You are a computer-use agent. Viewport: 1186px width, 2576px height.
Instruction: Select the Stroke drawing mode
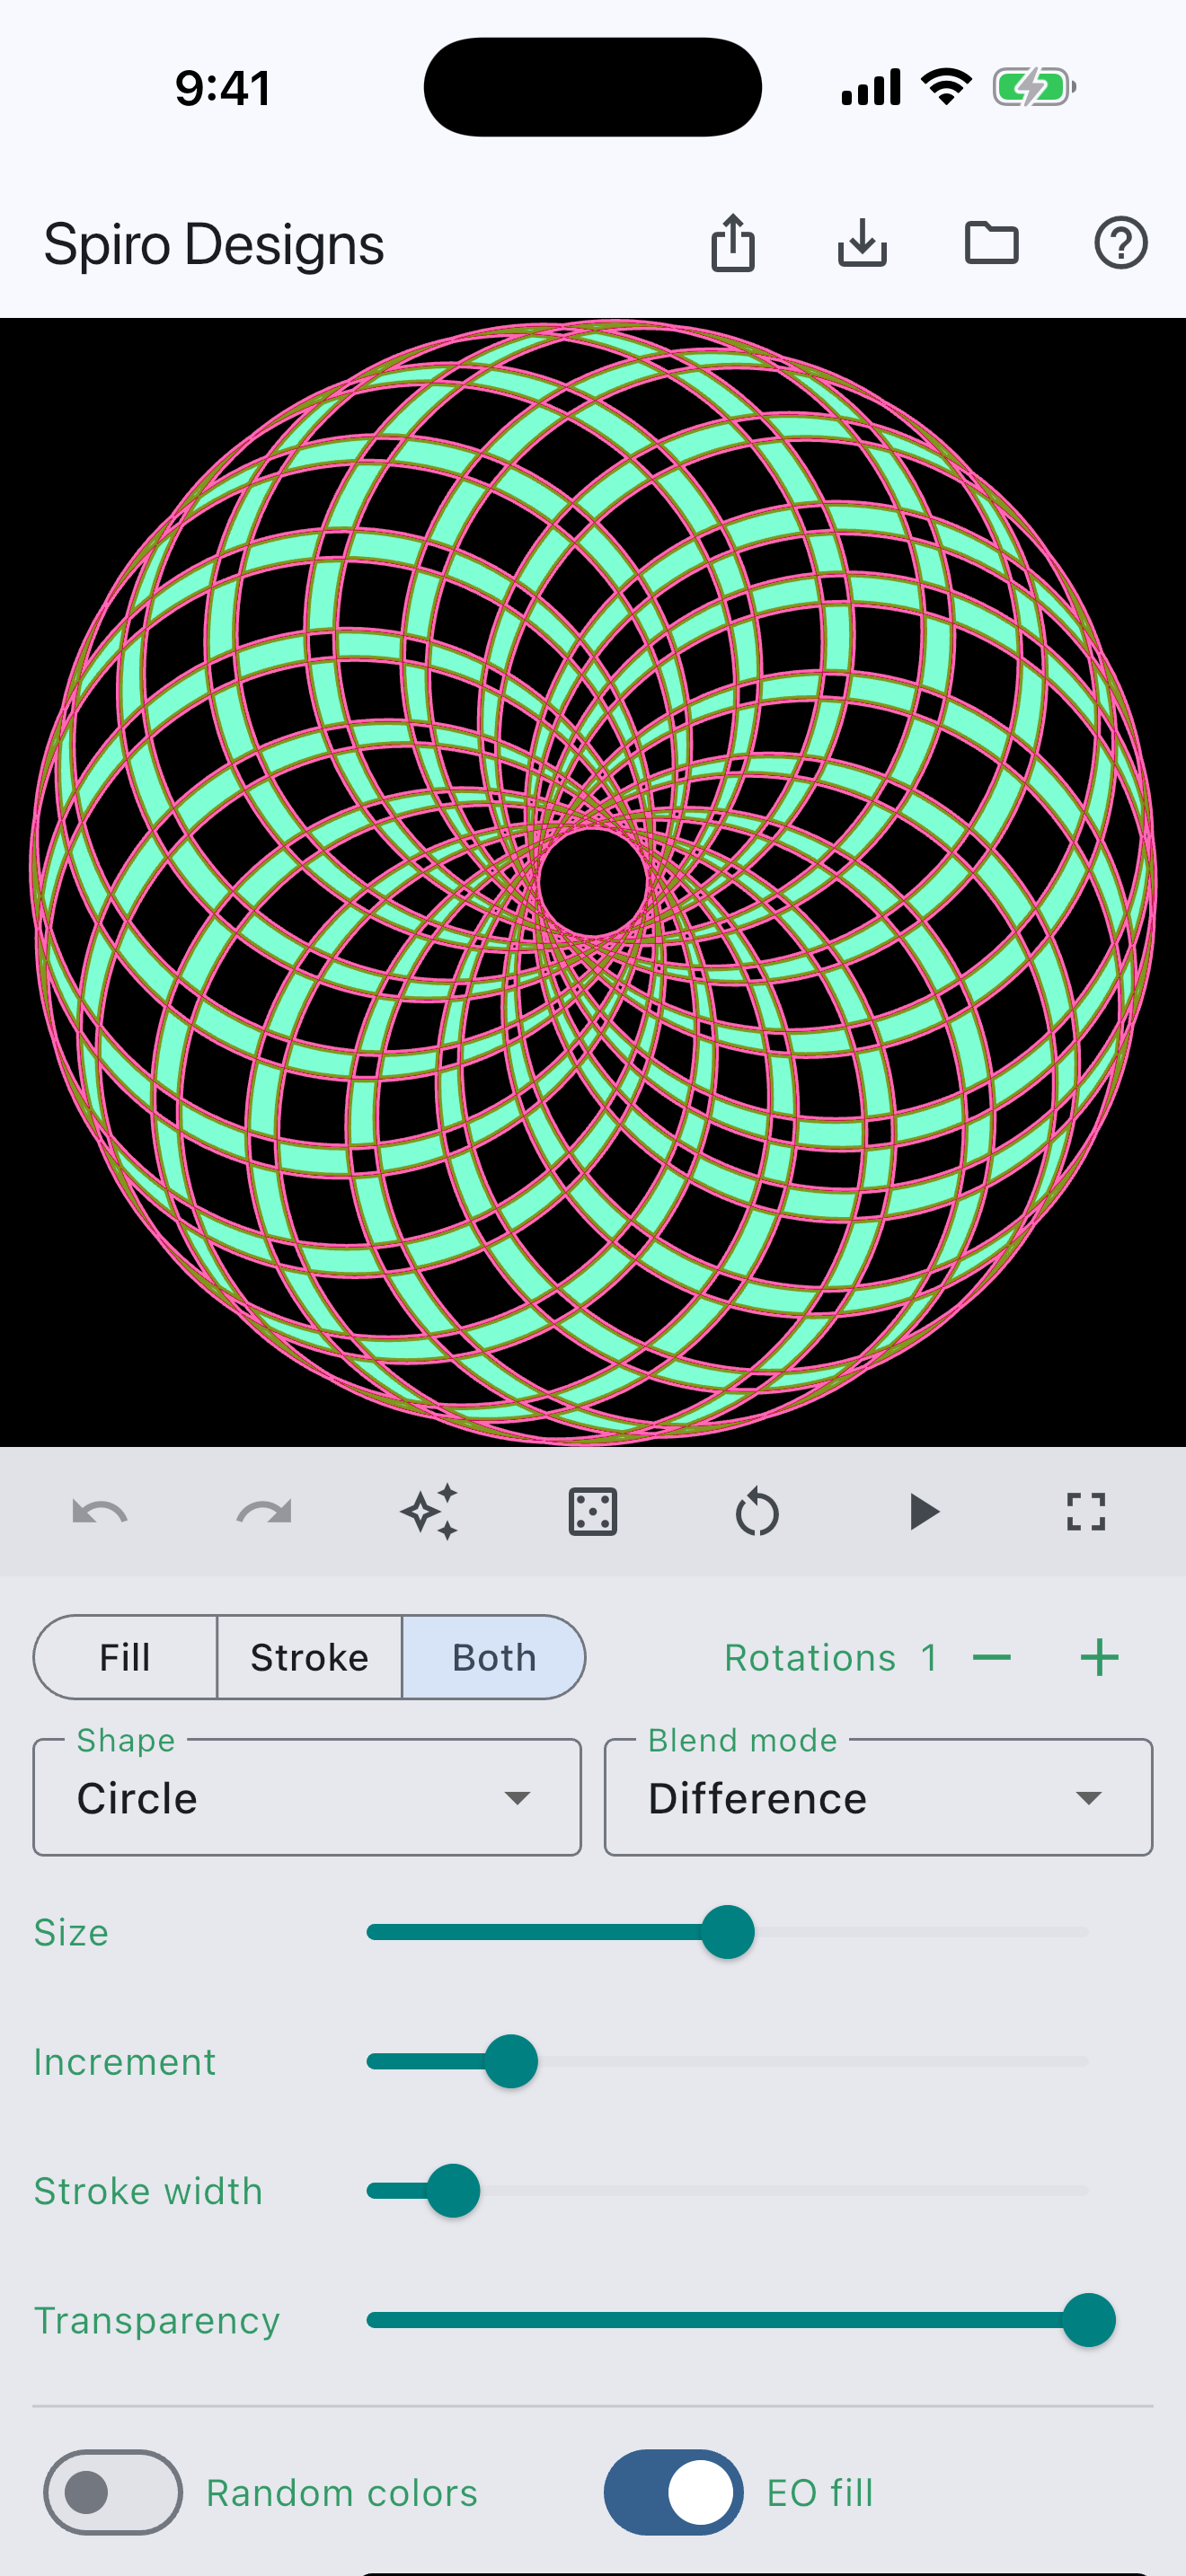(x=309, y=1657)
